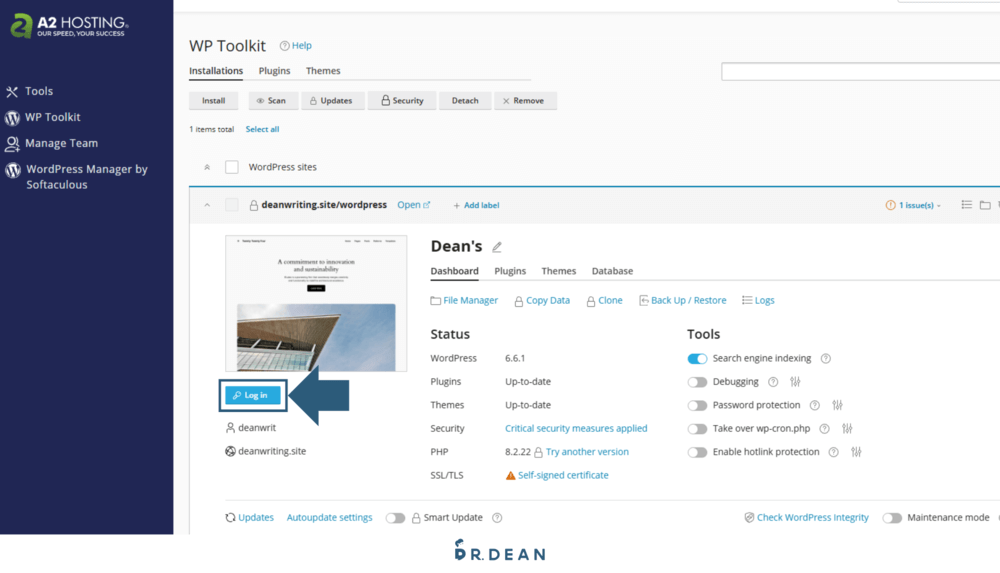Click Add label
1000x573 pixels.
click(x=476, y=205)
